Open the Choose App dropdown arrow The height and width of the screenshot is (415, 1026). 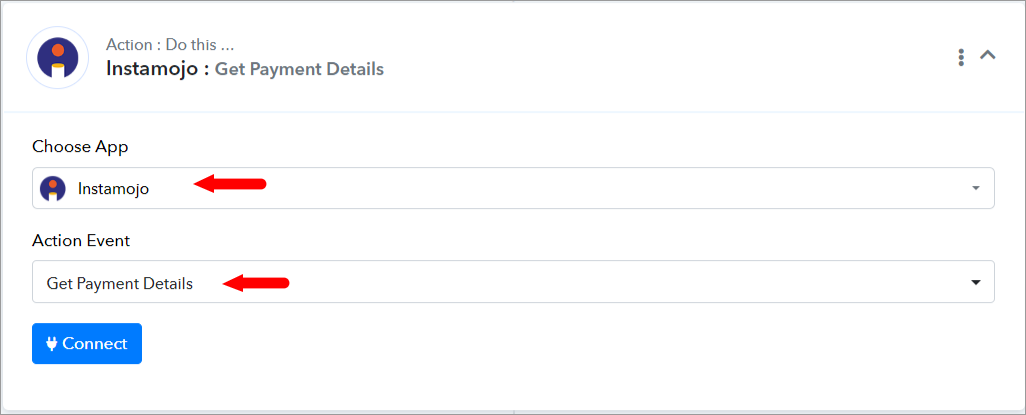976,189
